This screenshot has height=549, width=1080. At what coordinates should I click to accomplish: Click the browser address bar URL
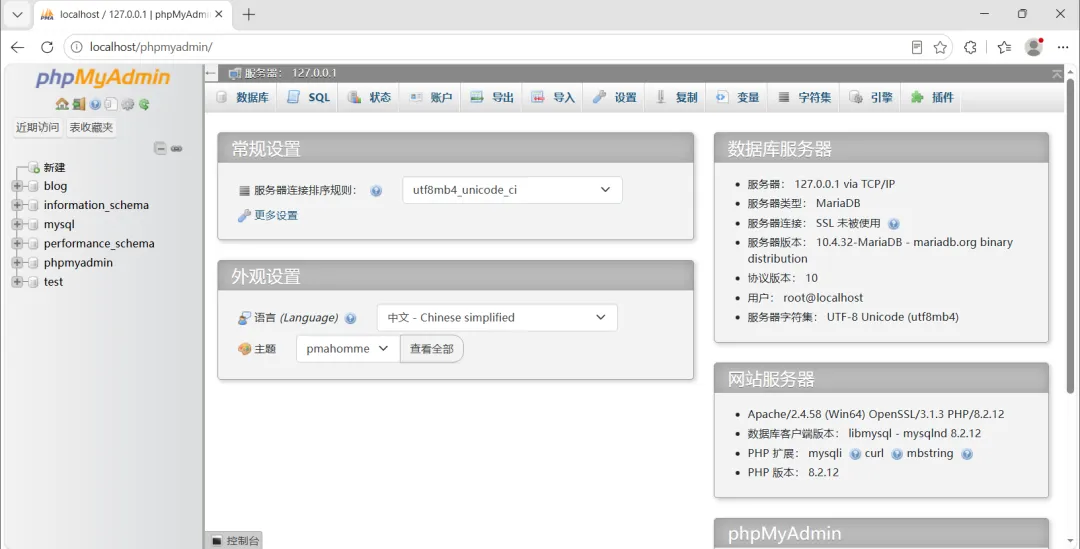tap(151, 47)
